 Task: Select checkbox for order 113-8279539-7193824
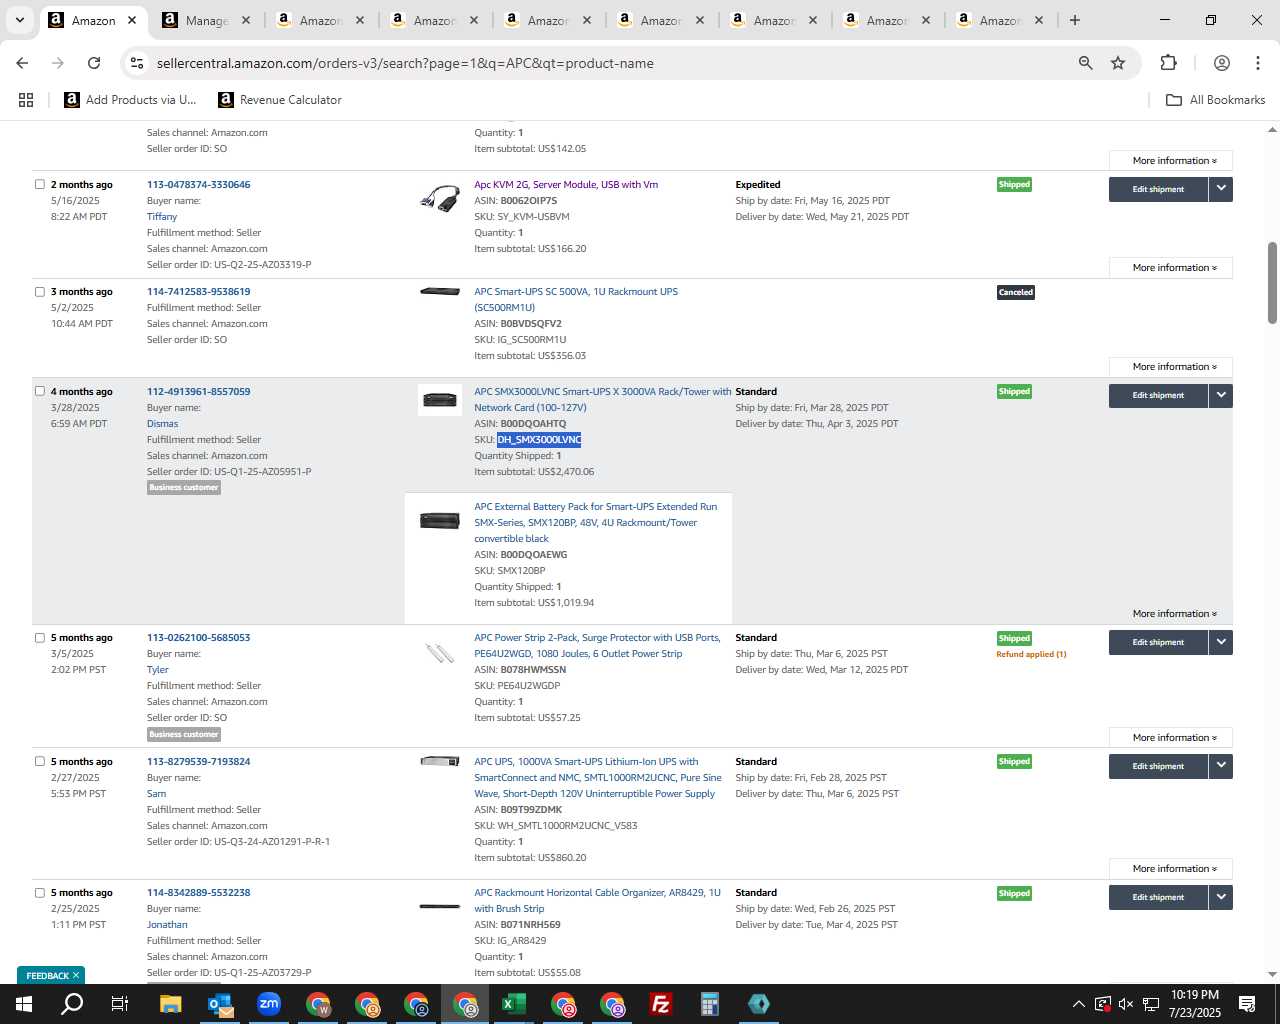[40, 761]
